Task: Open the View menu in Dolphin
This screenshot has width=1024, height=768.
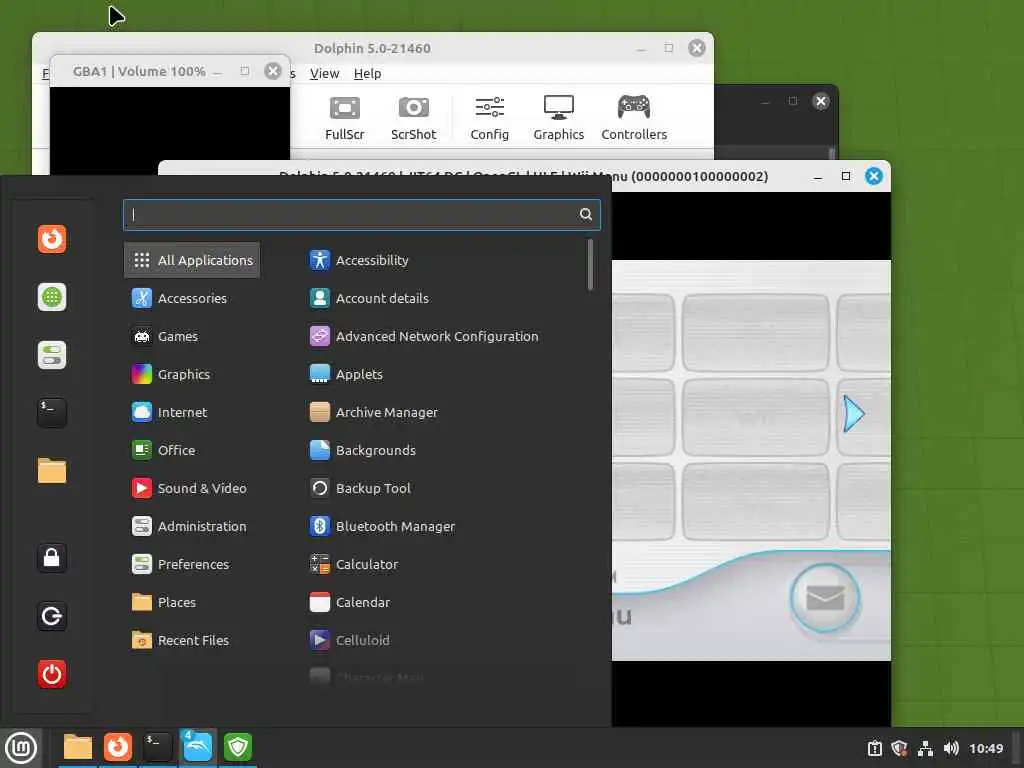Action: click(x=324, y=73)
